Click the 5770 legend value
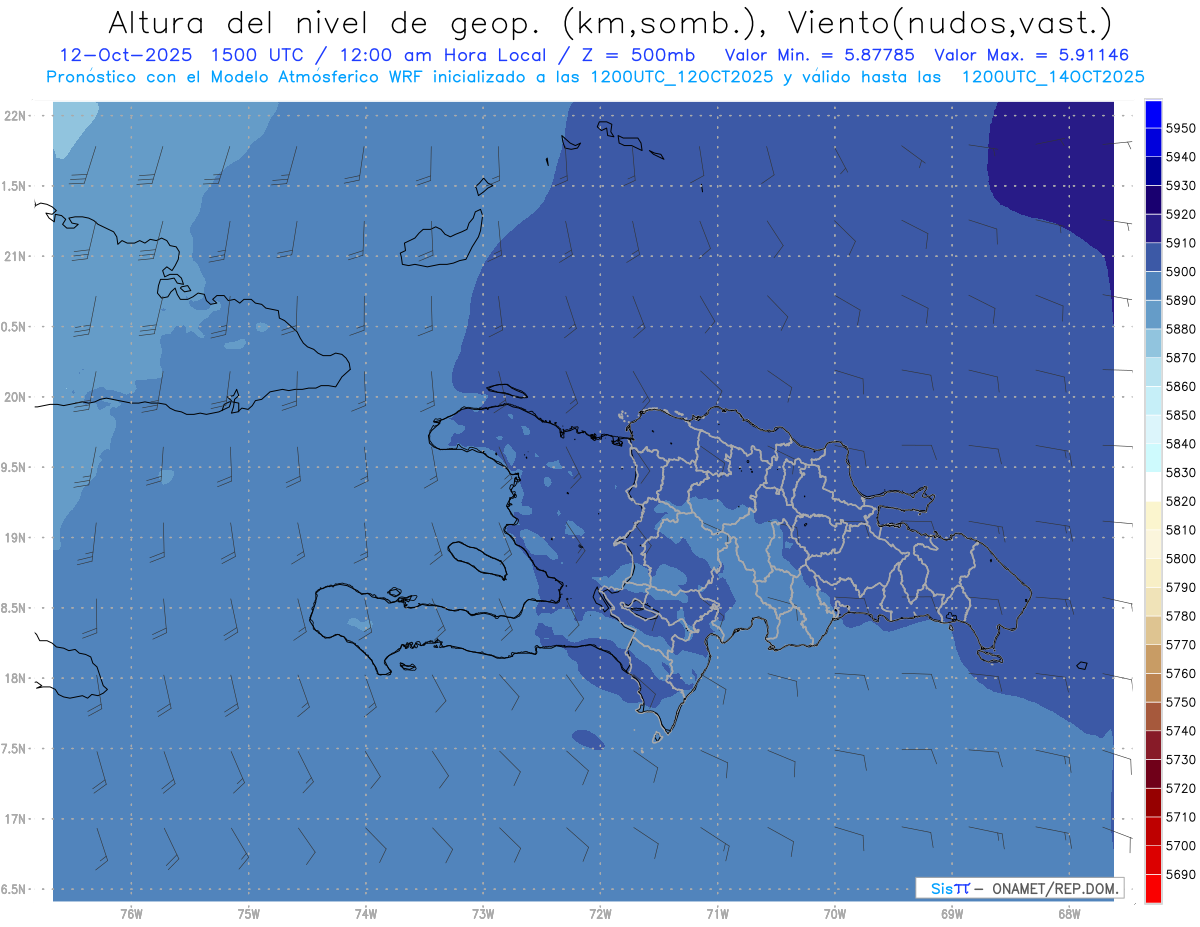The image size is (1200, 927). point(1180,645)
